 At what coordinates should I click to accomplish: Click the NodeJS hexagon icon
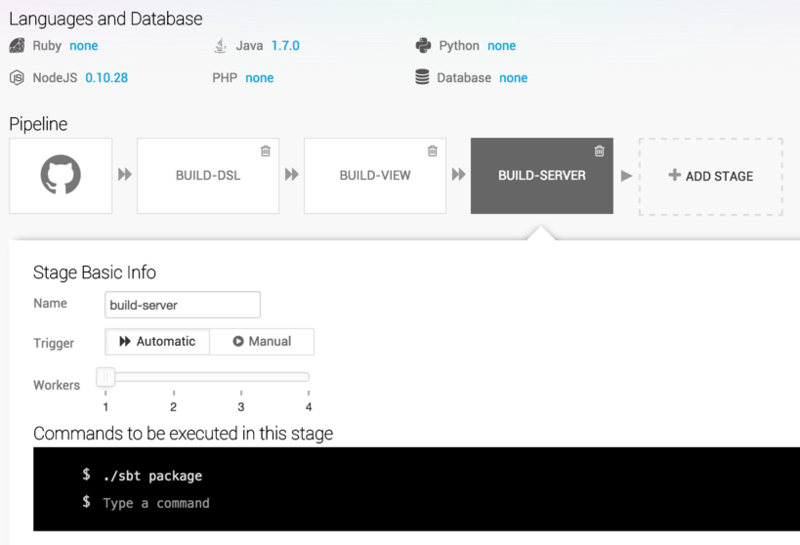point(17,78)
